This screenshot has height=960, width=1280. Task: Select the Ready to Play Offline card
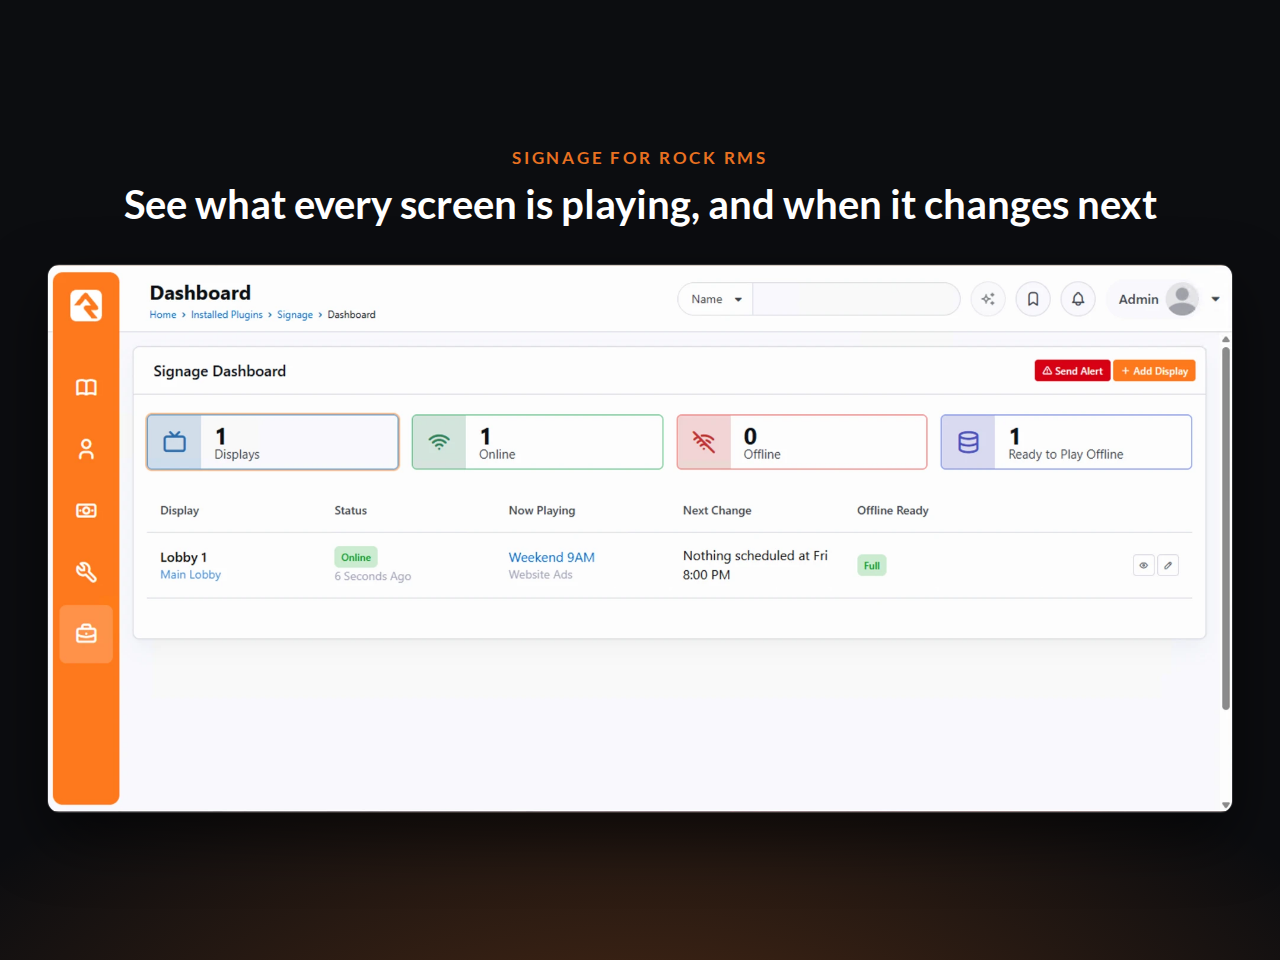click(x=1066, y=442)
